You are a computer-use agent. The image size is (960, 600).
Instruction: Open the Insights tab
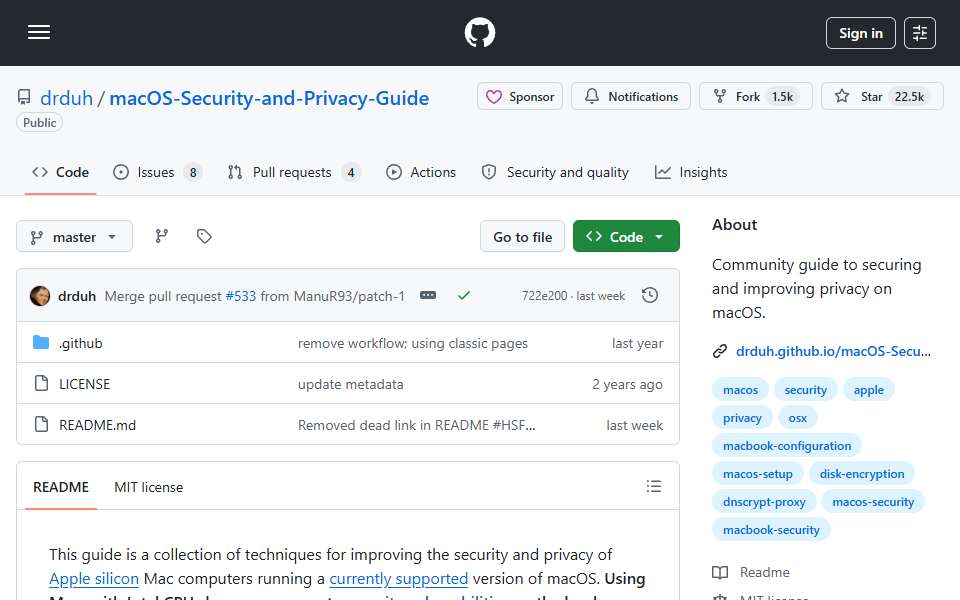tap(691, 173)
